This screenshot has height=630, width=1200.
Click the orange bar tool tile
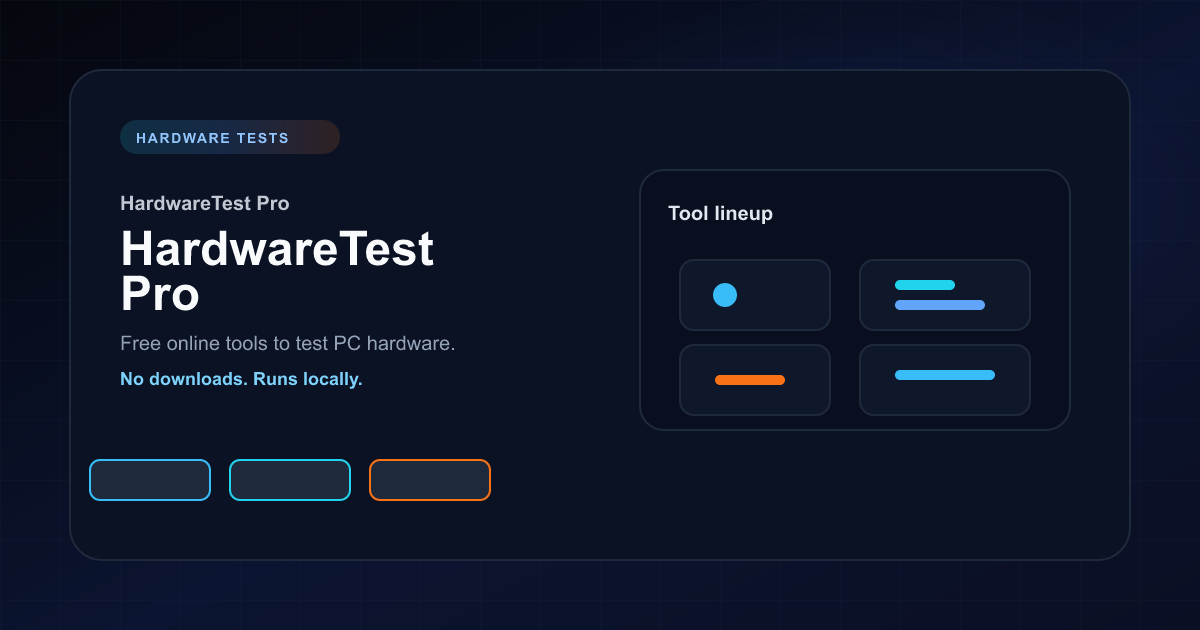[x=755, y=380]
